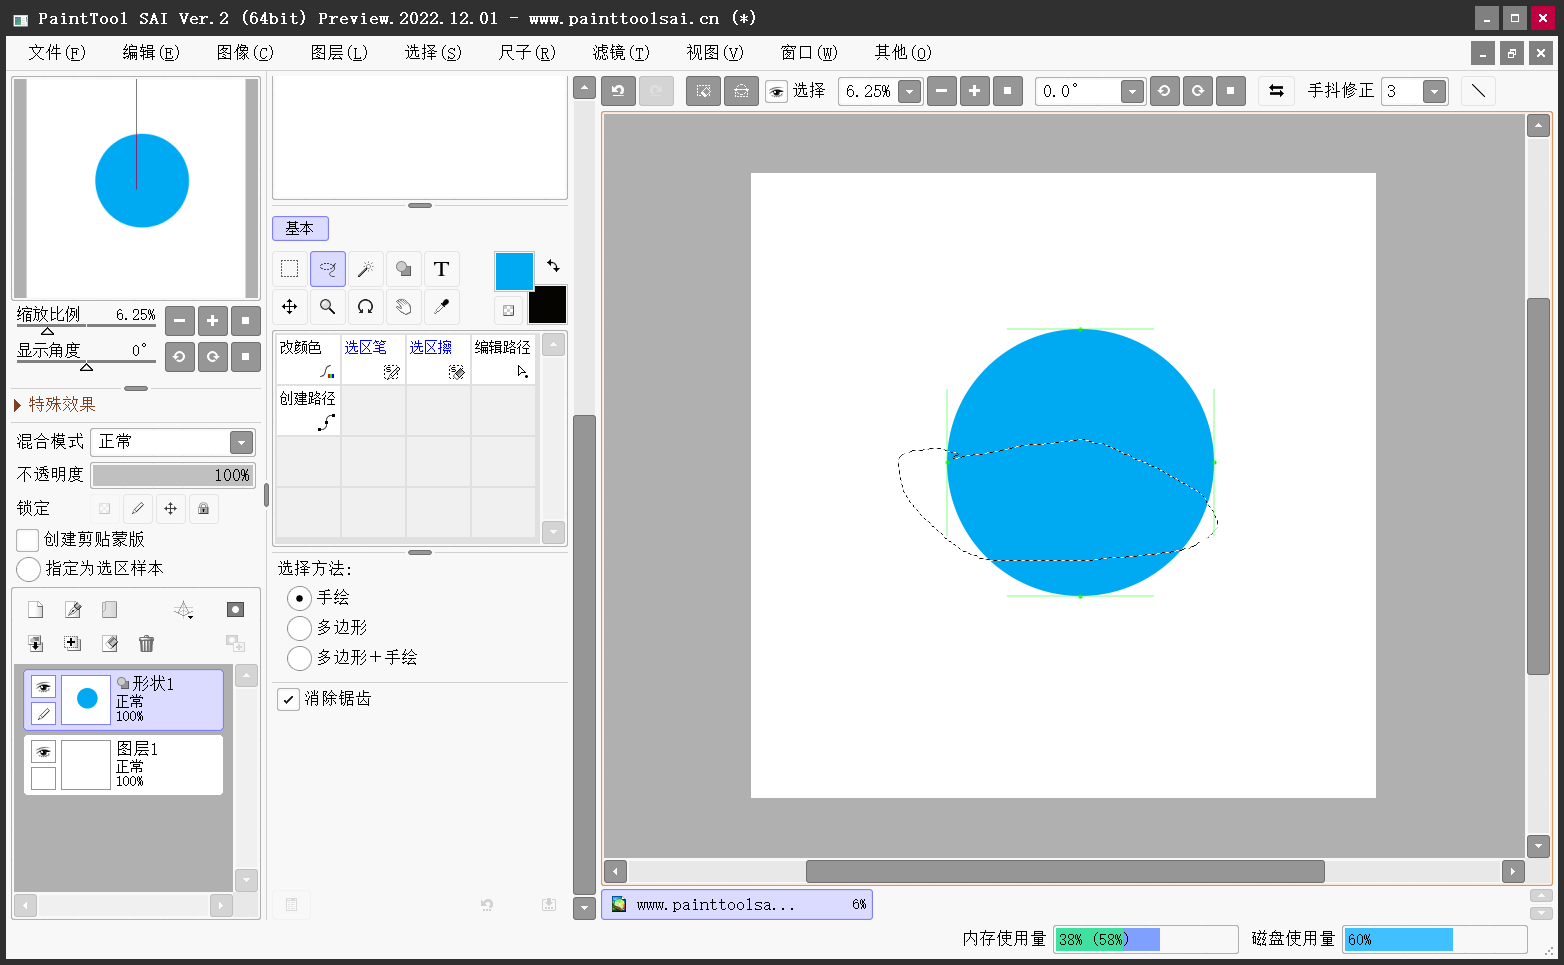Viewport: 1564px width, 965px height.
Task: Open the 文件 menu
Action: pos(56,52)
